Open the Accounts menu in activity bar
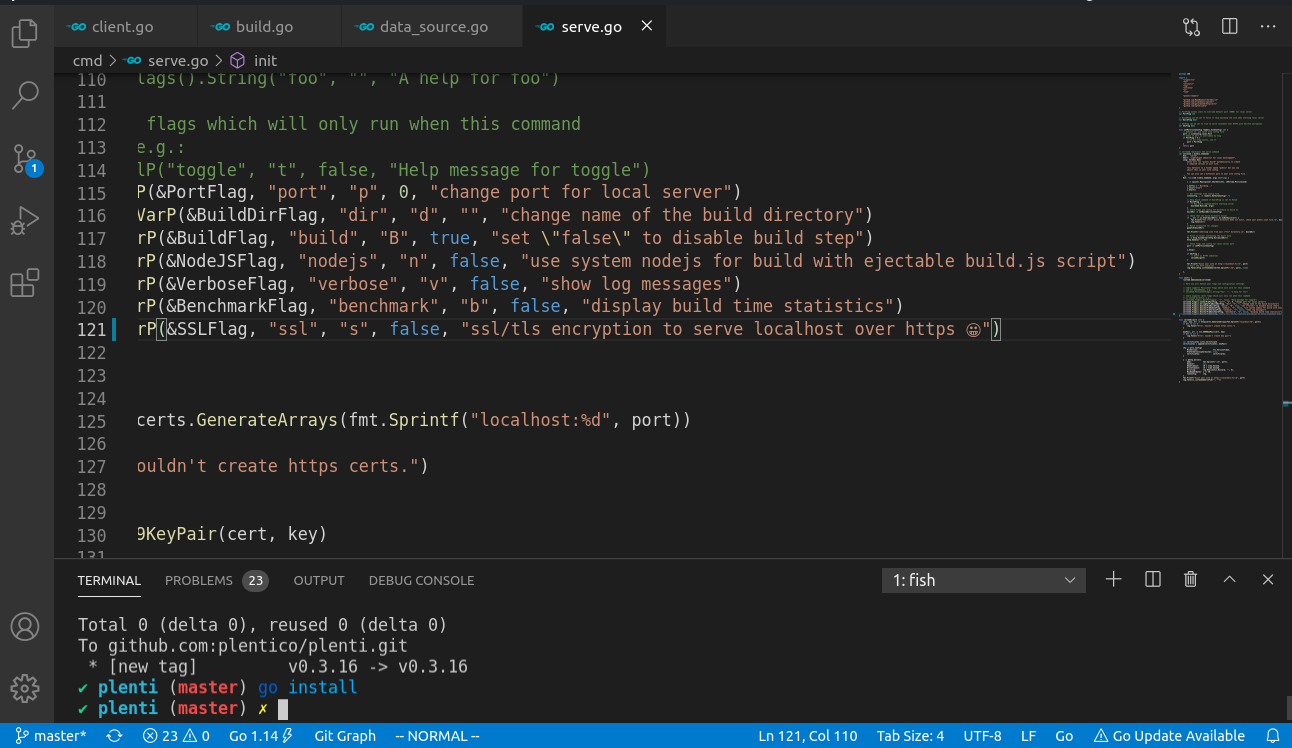 24,627
